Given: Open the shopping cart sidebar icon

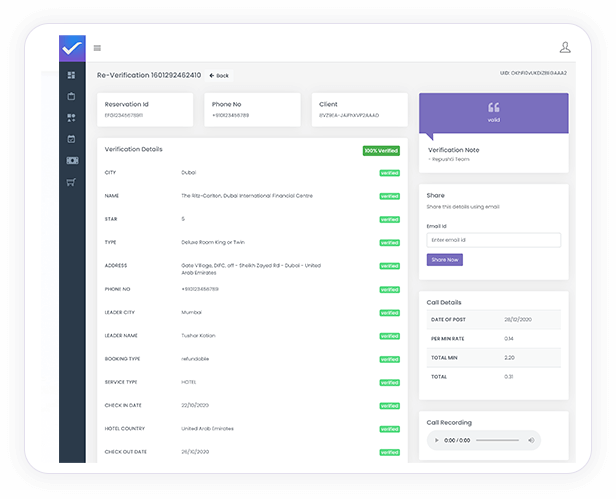Looking at the screenshot, I should click(71, 182).
